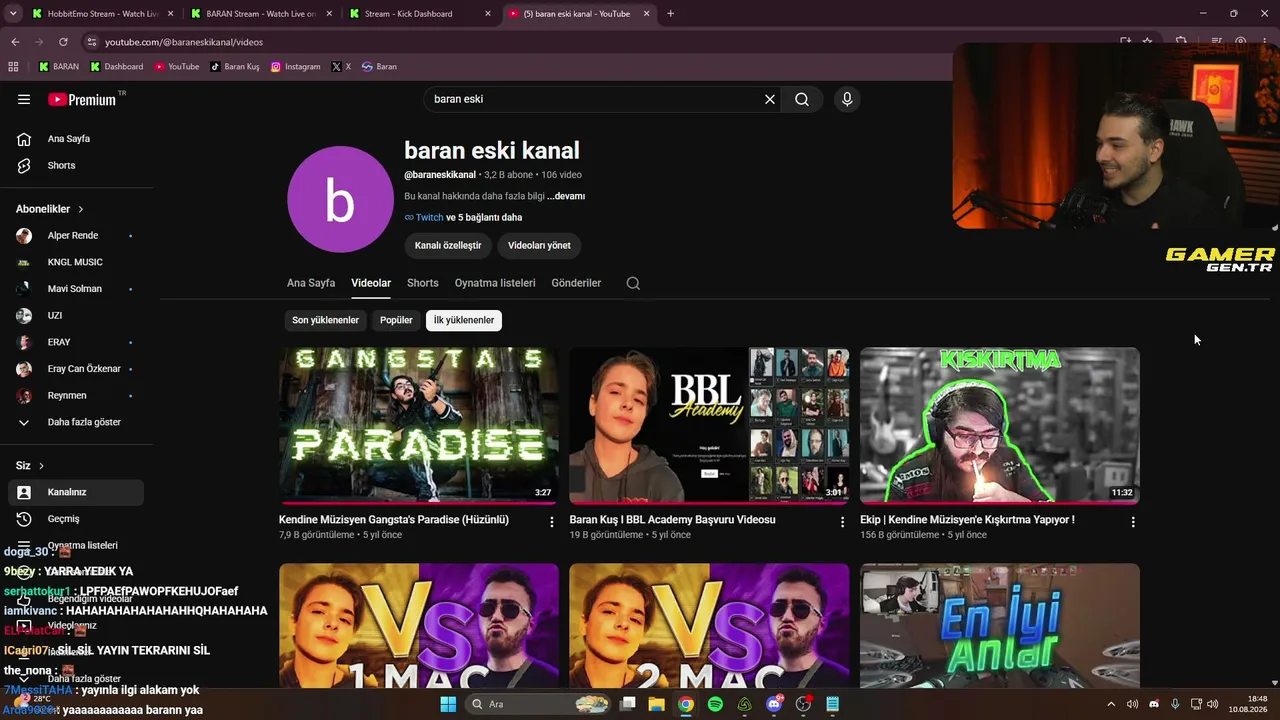Switch to the Videolar tab
Image resolution: width=1280 pixels, height=720 pixels.
(x=371, y=283)
